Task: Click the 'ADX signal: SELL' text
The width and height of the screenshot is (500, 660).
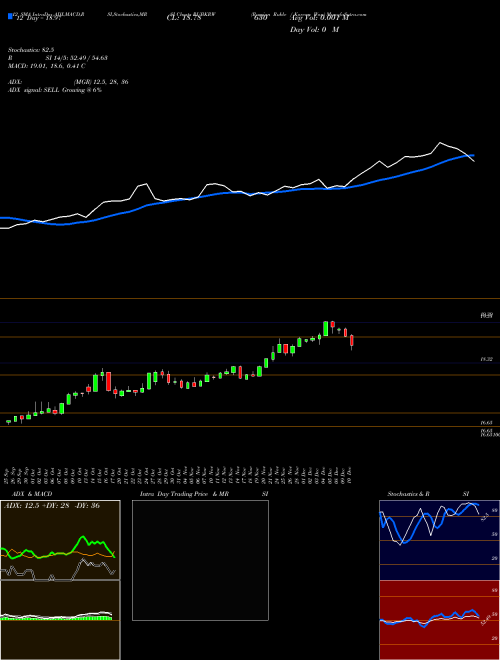Action: (34, 90)
